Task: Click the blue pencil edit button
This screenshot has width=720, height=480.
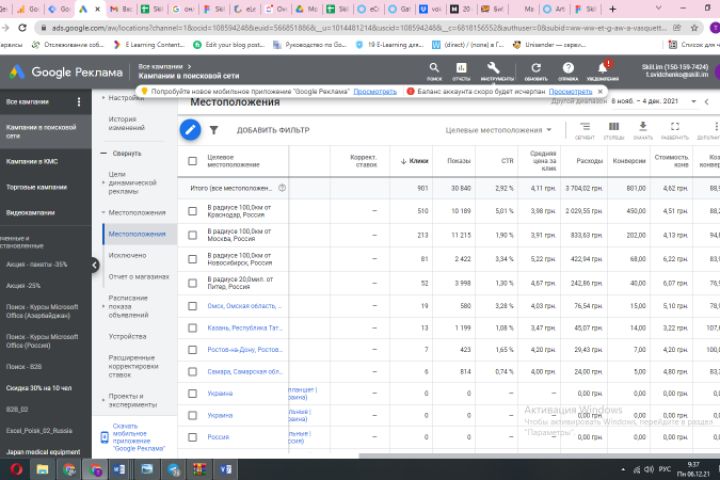Action: tap(190, 129)
